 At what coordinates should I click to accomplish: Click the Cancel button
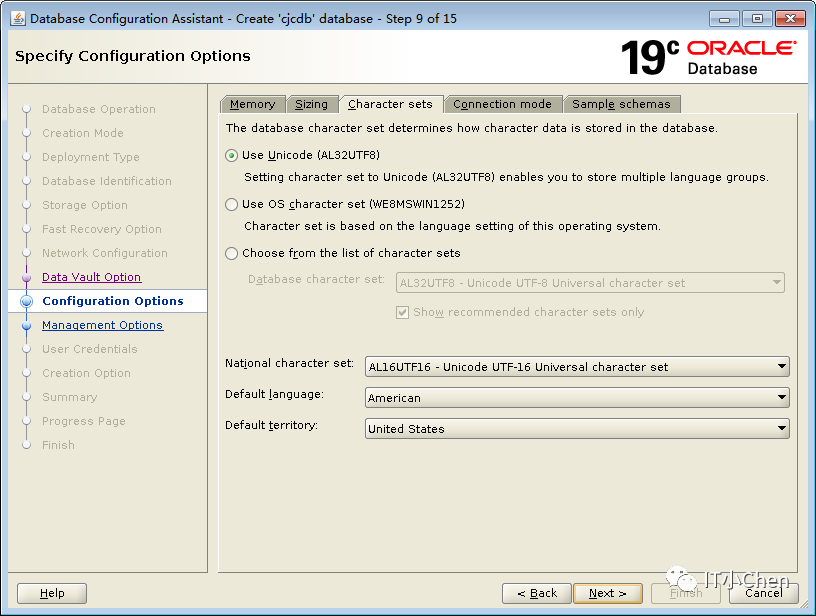(763, 593)
